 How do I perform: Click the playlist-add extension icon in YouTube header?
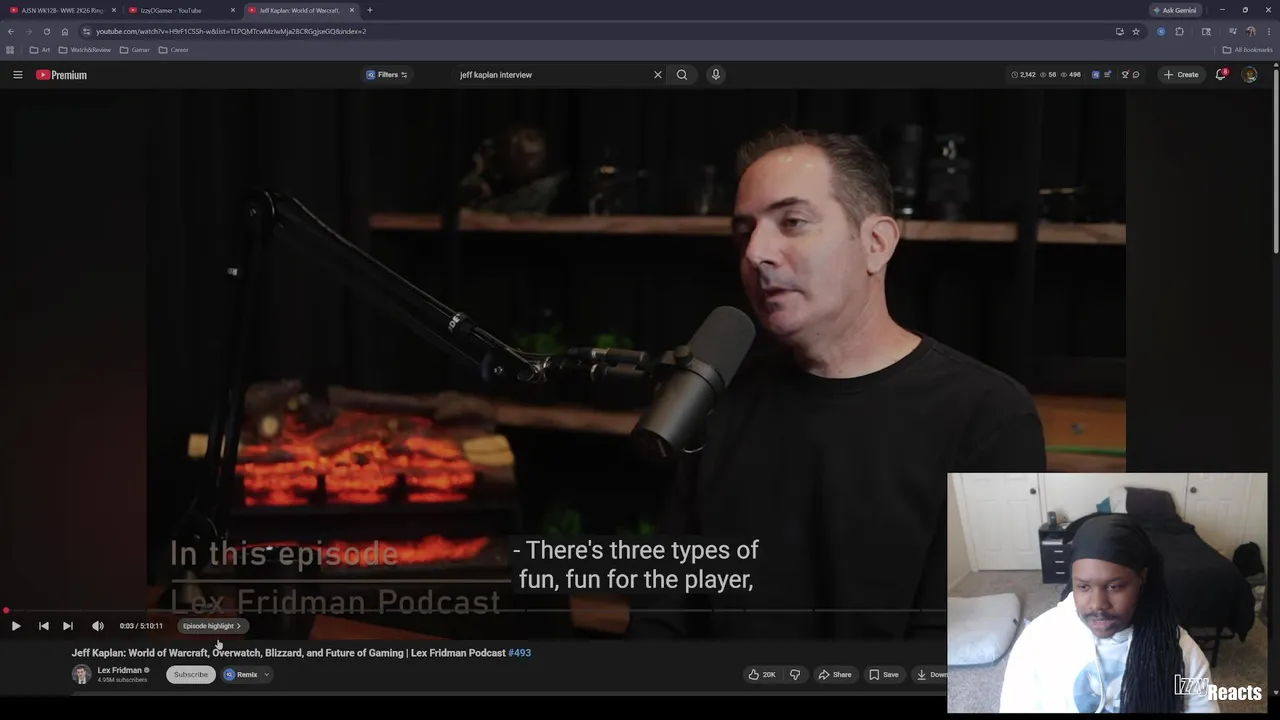point(1109,75)
